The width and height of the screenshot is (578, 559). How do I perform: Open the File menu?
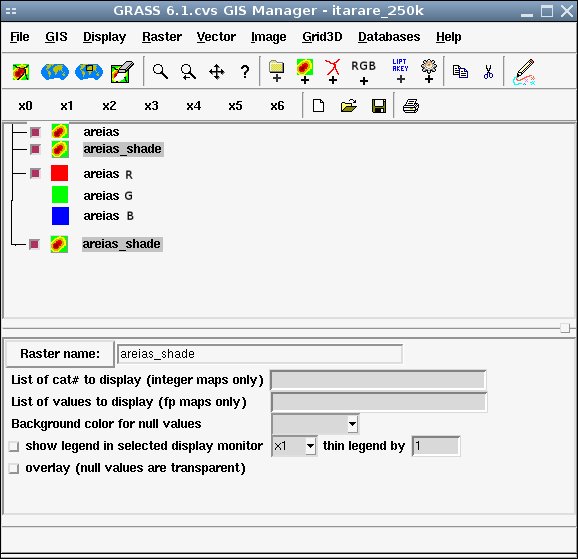(20, 37)
